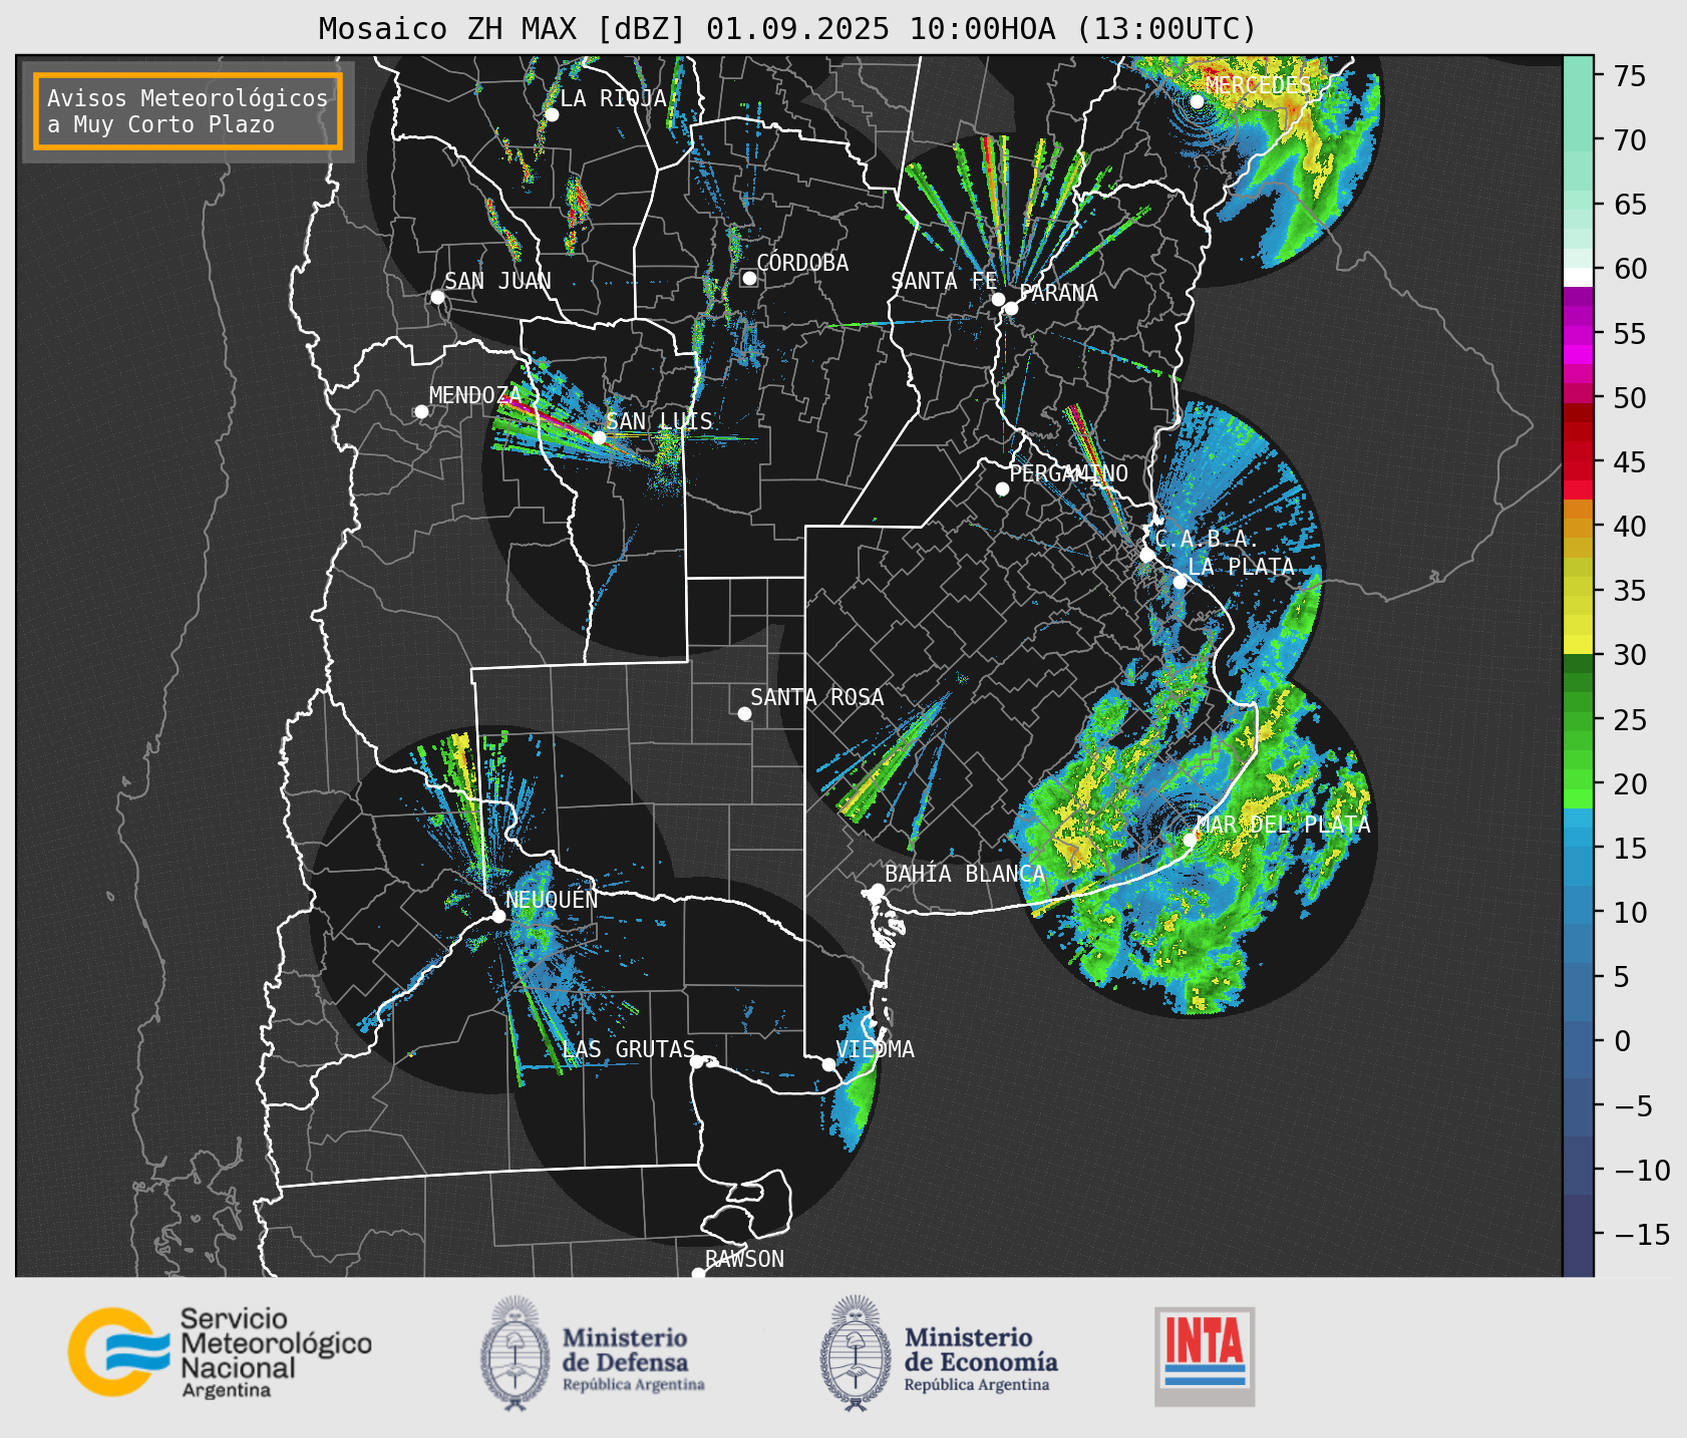Screen dimensions: 1687x1438
Task: Select the 60 dBZ white band on the scale
Action: (x=1578, y=277)
